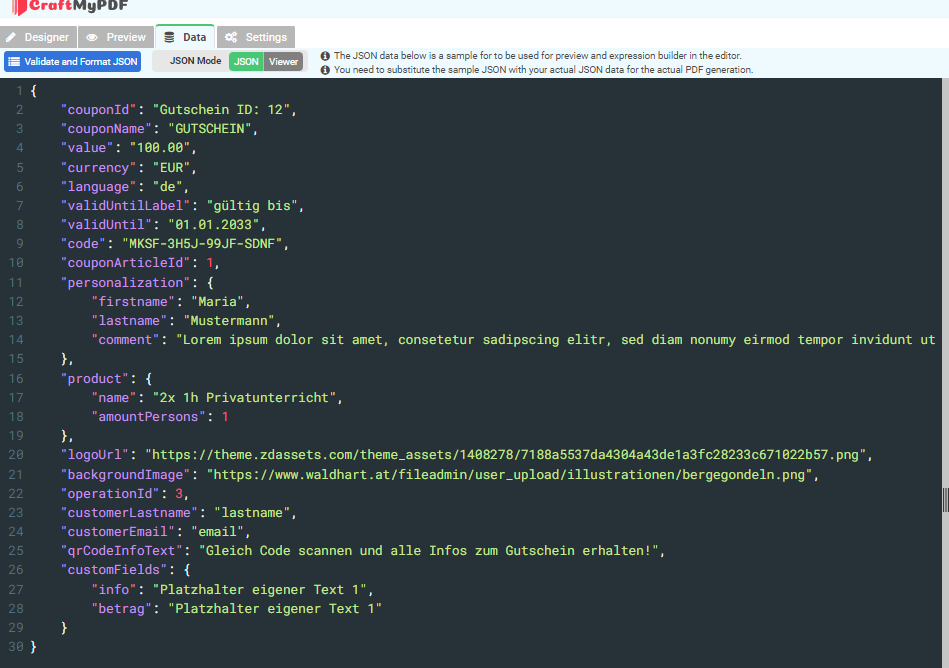Click the "gültig bis" value

point(252,206)
